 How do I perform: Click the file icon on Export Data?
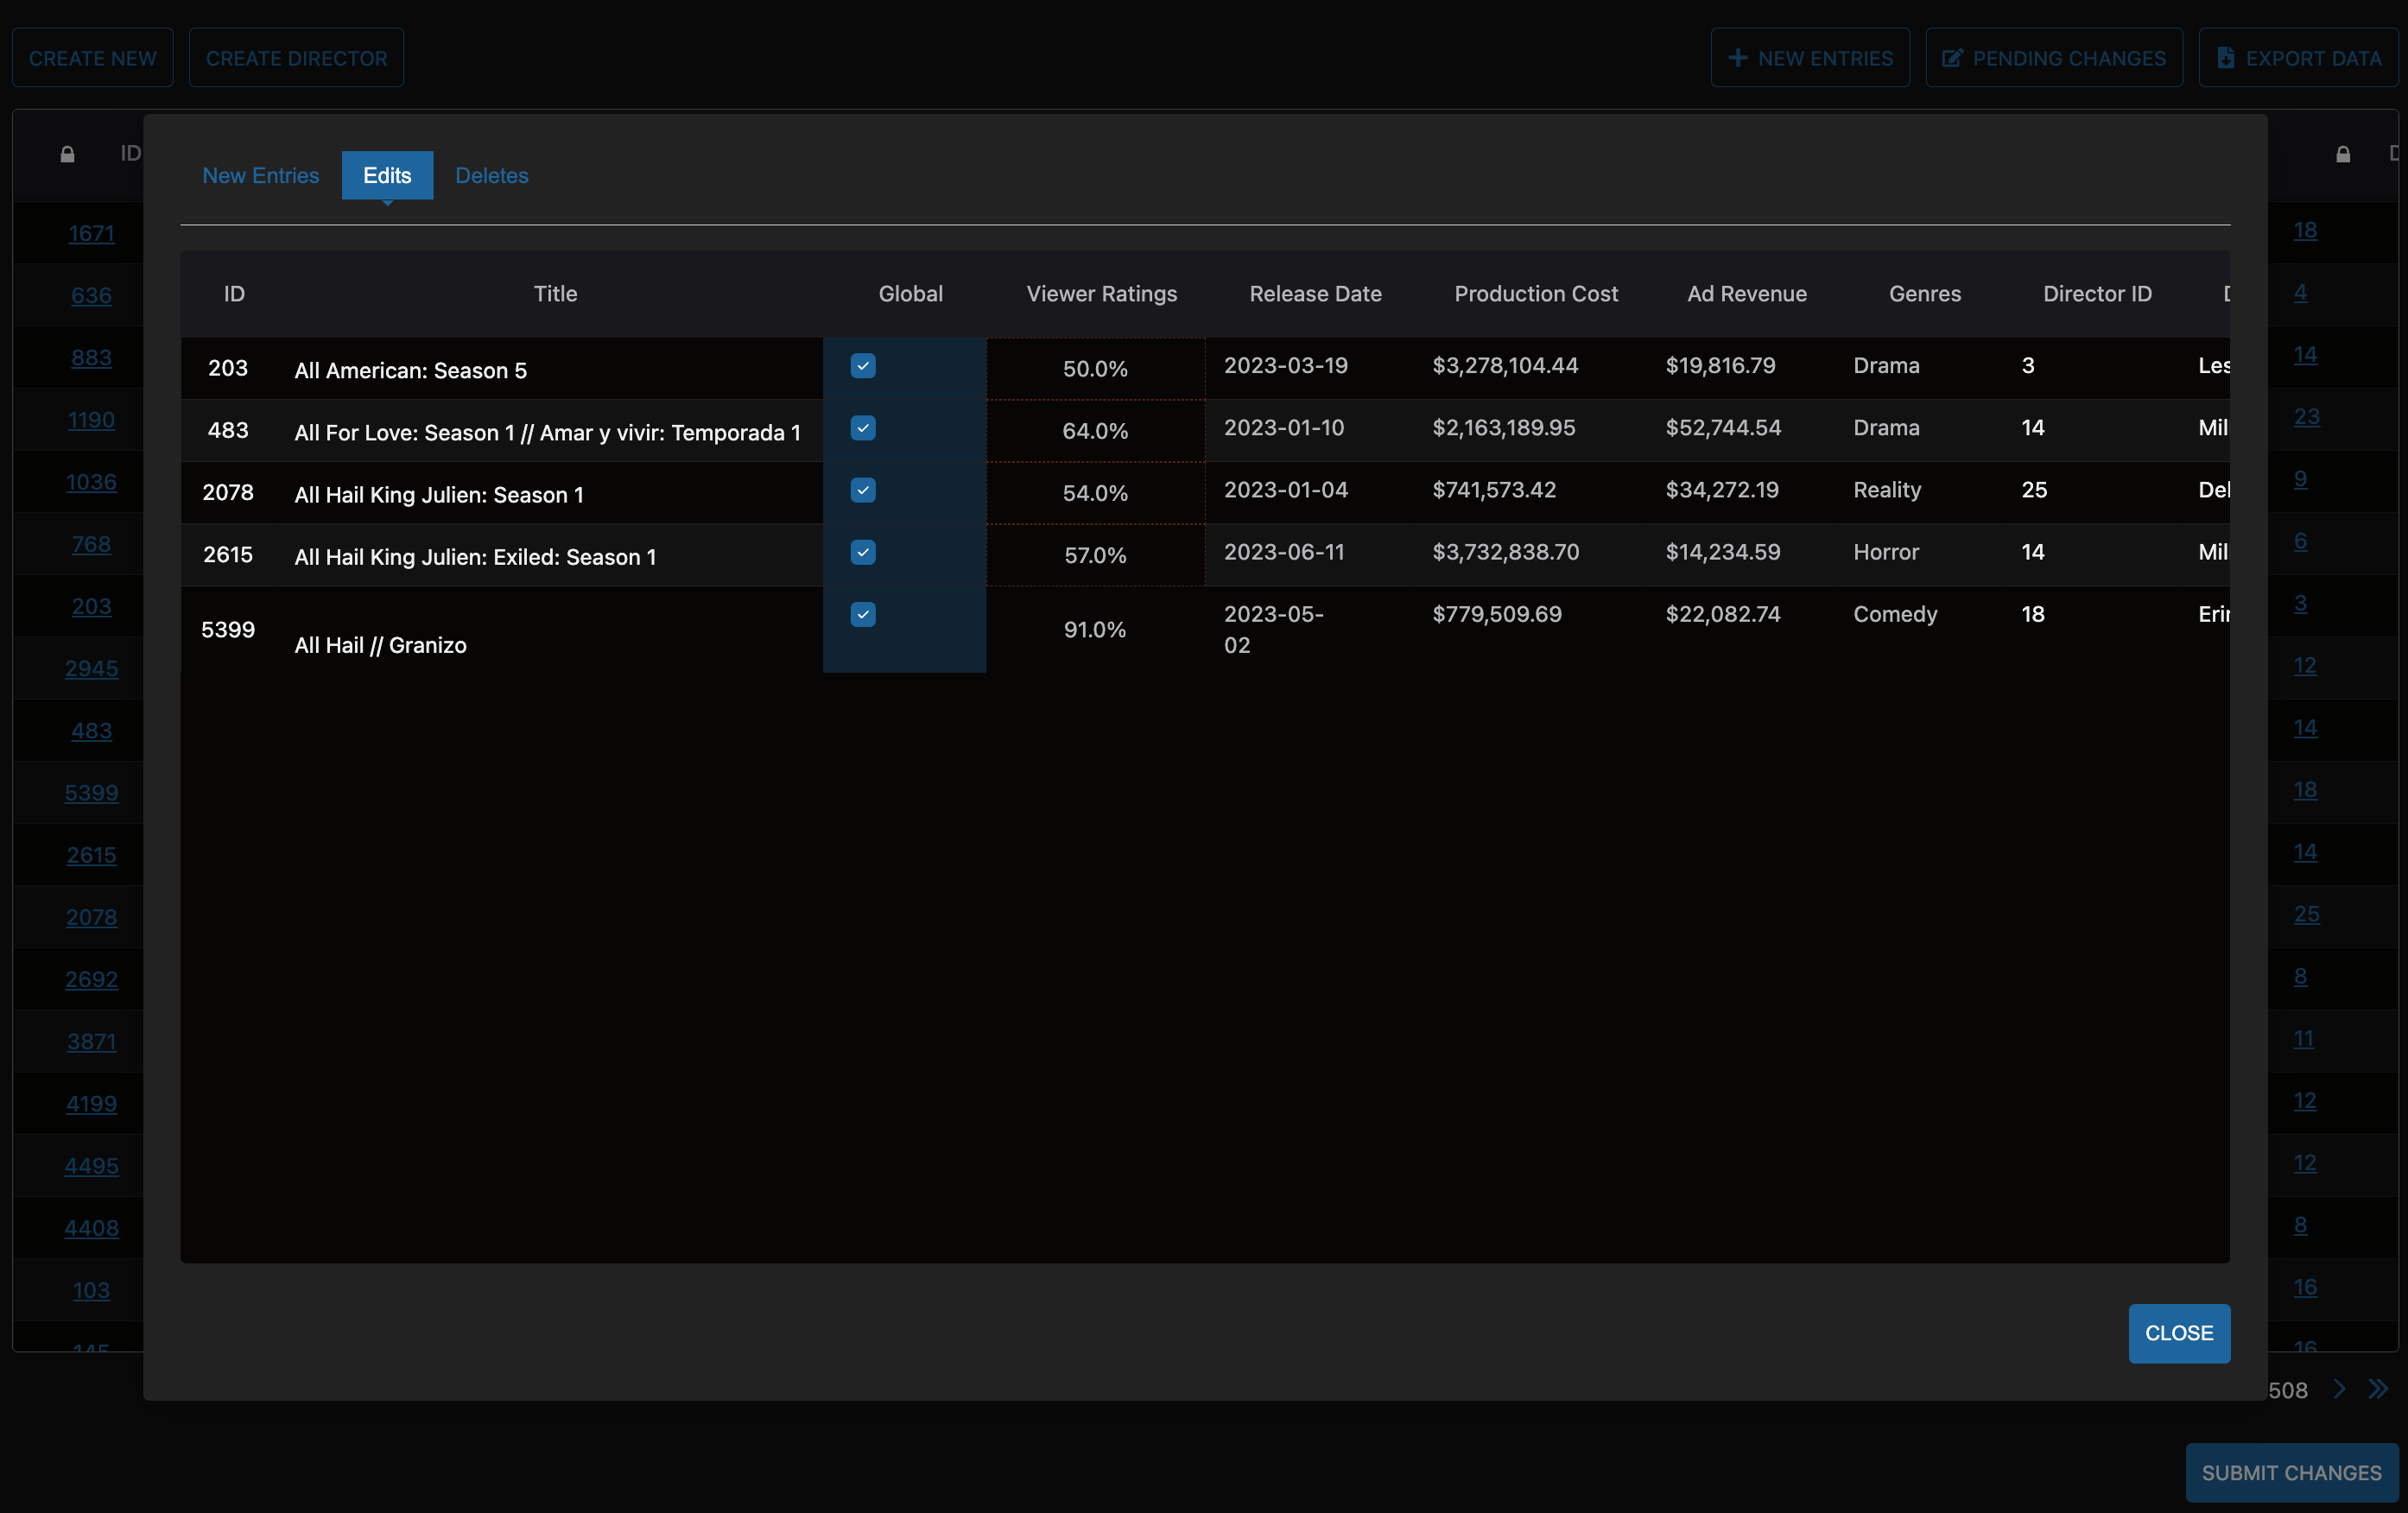click(2225, 58)
